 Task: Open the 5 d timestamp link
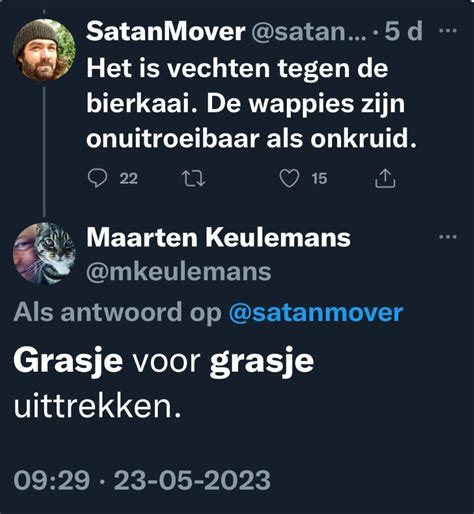404,31
